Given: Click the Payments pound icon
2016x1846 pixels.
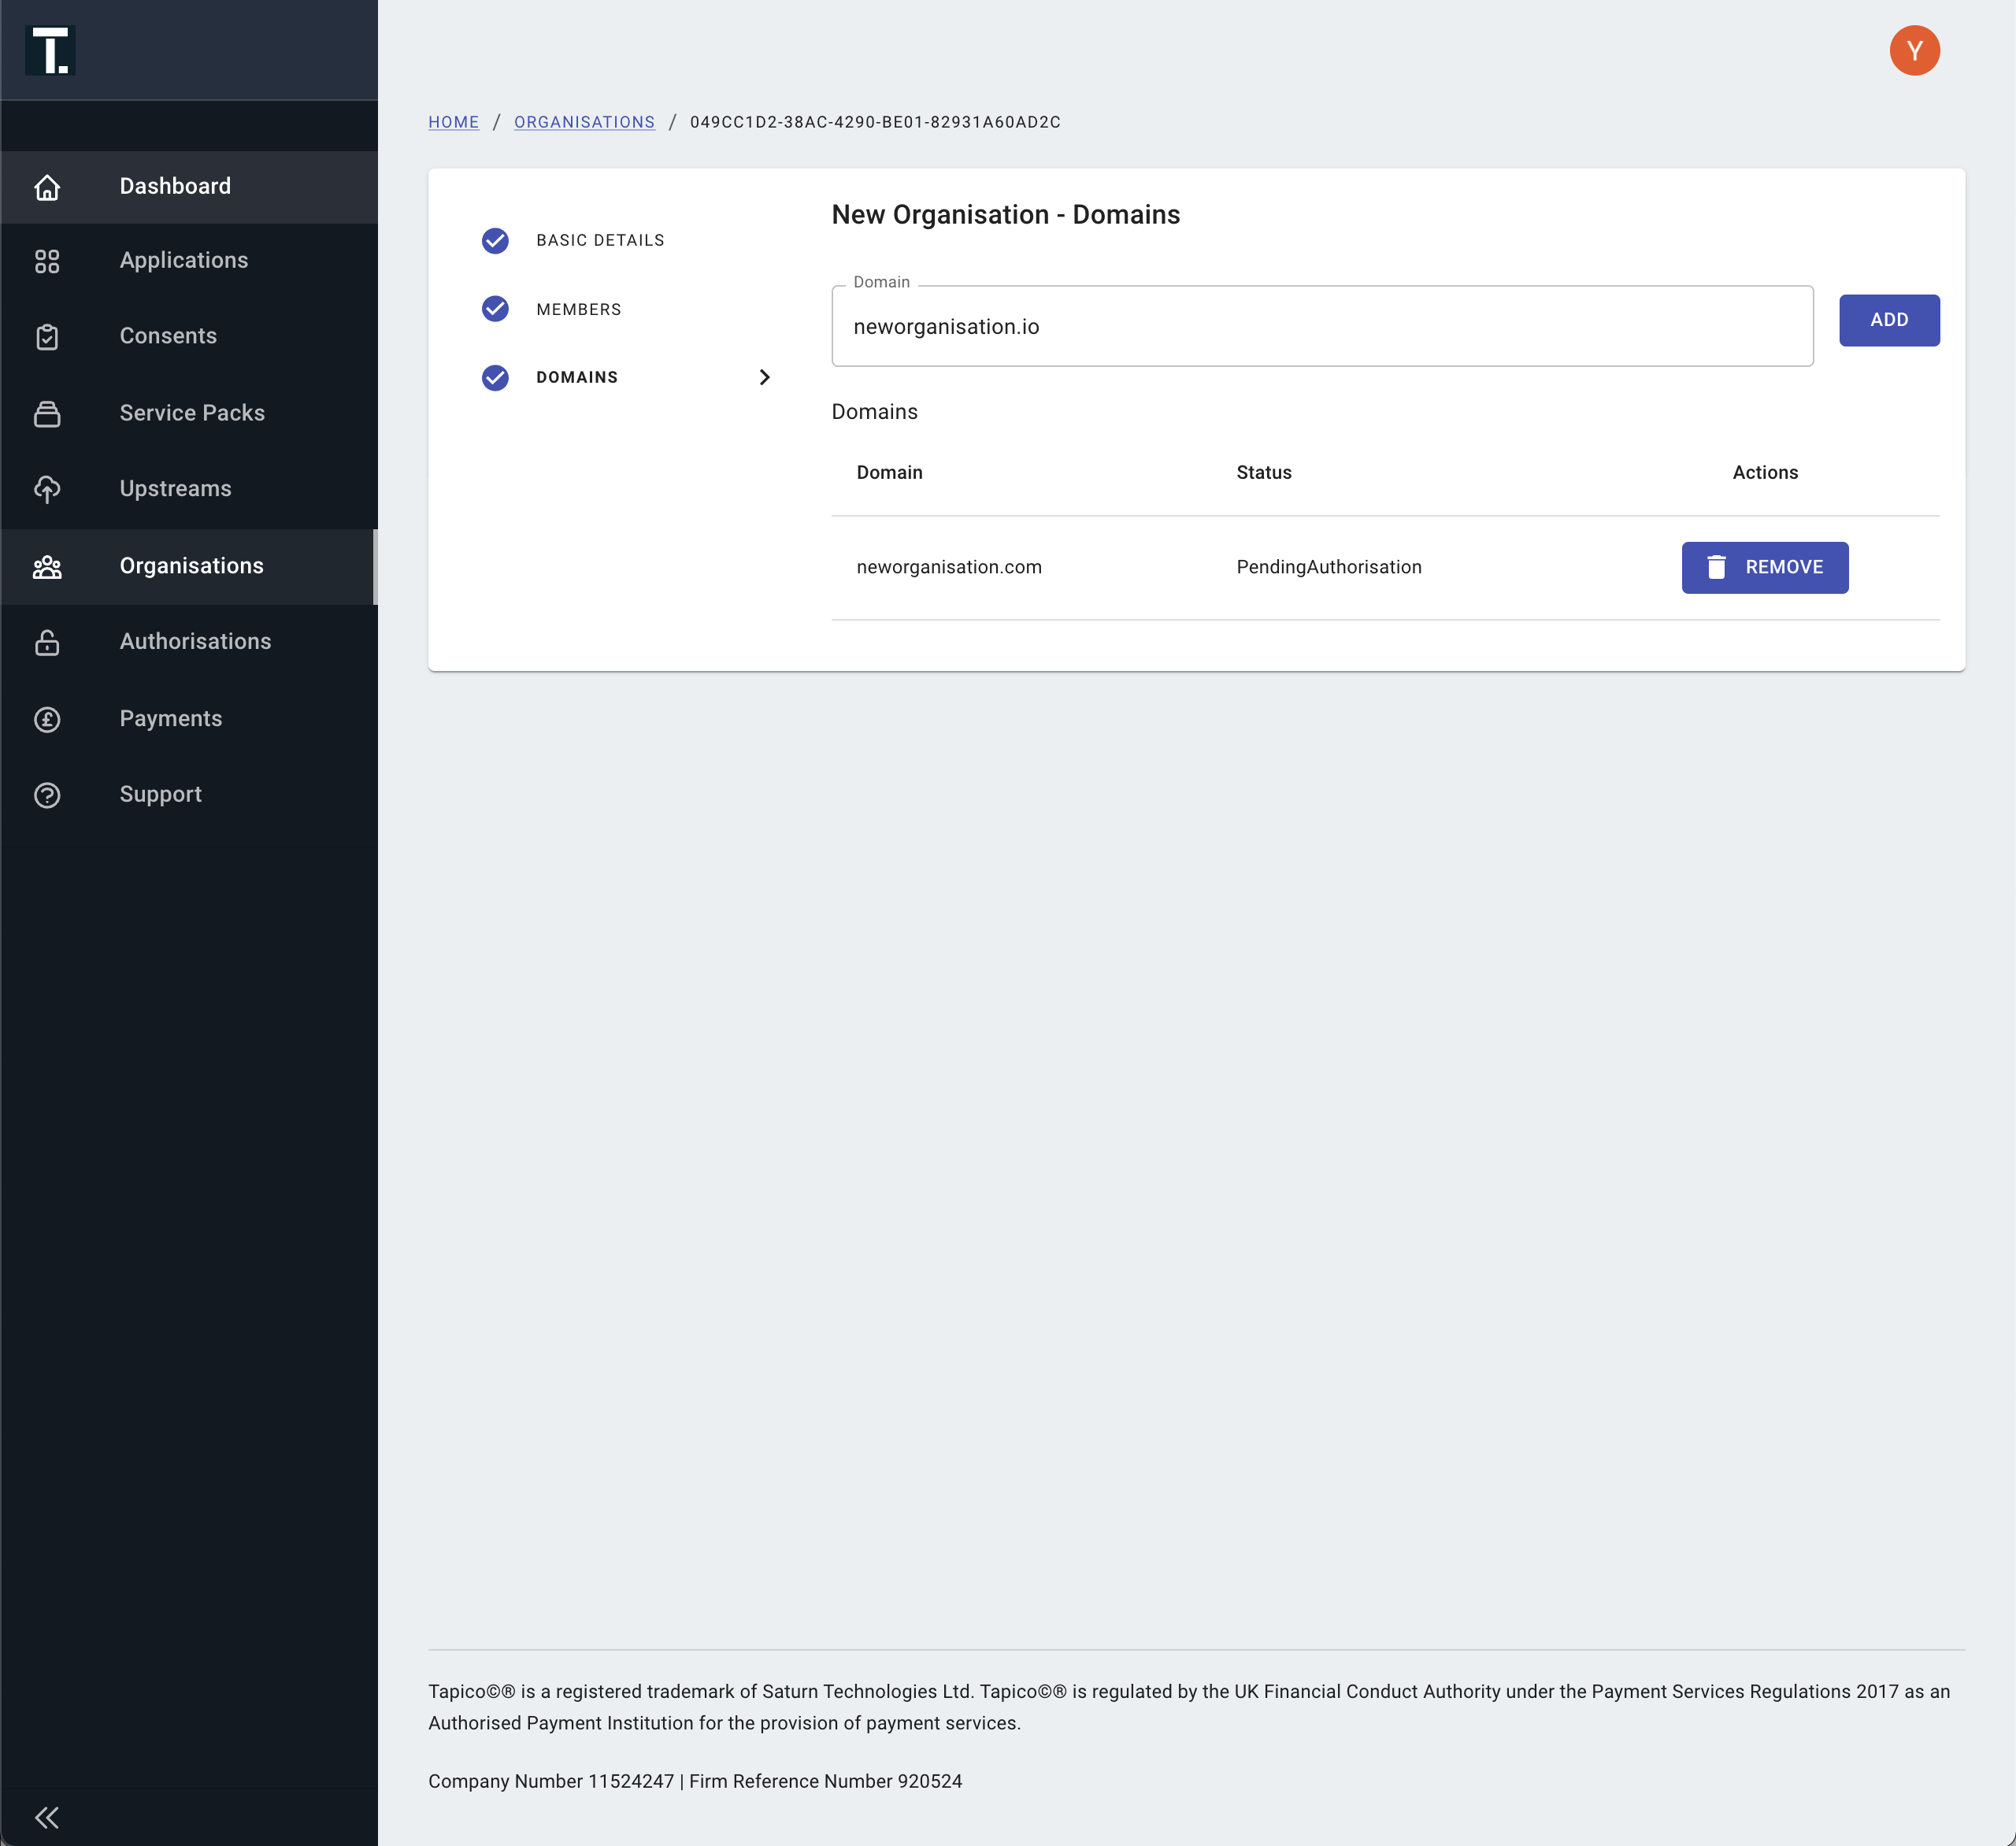Looking at the screenshot, I should tap(47, 719).
